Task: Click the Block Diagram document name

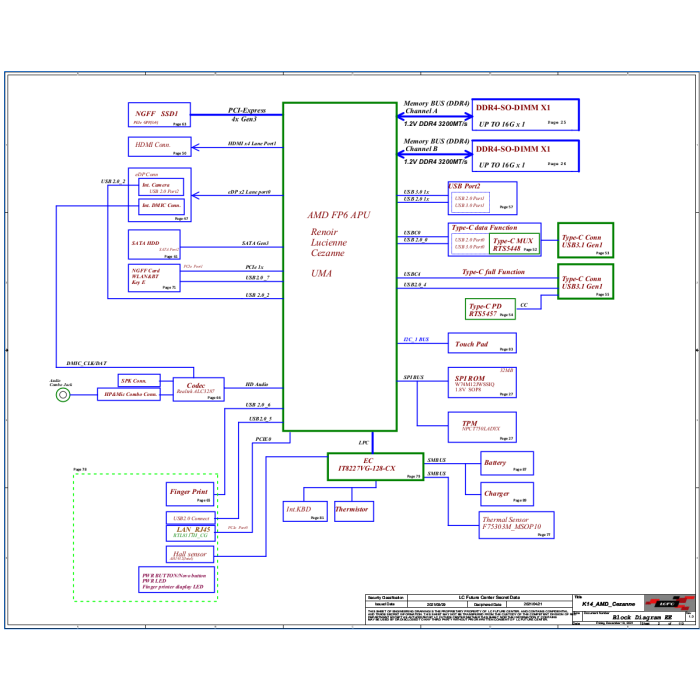Action: [642, 617]
